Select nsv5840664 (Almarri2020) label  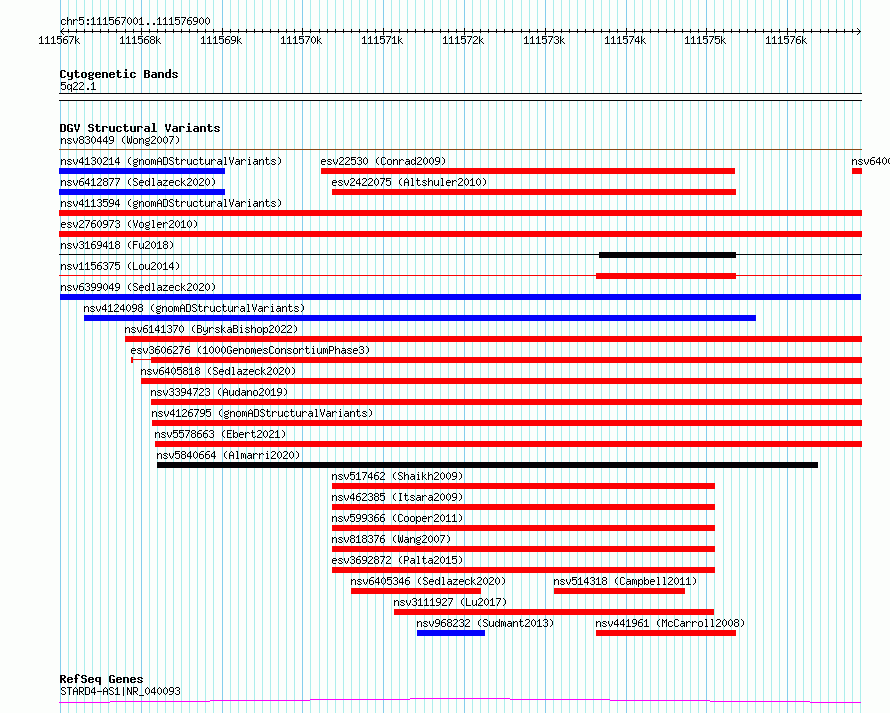click(x=228, y=455)
